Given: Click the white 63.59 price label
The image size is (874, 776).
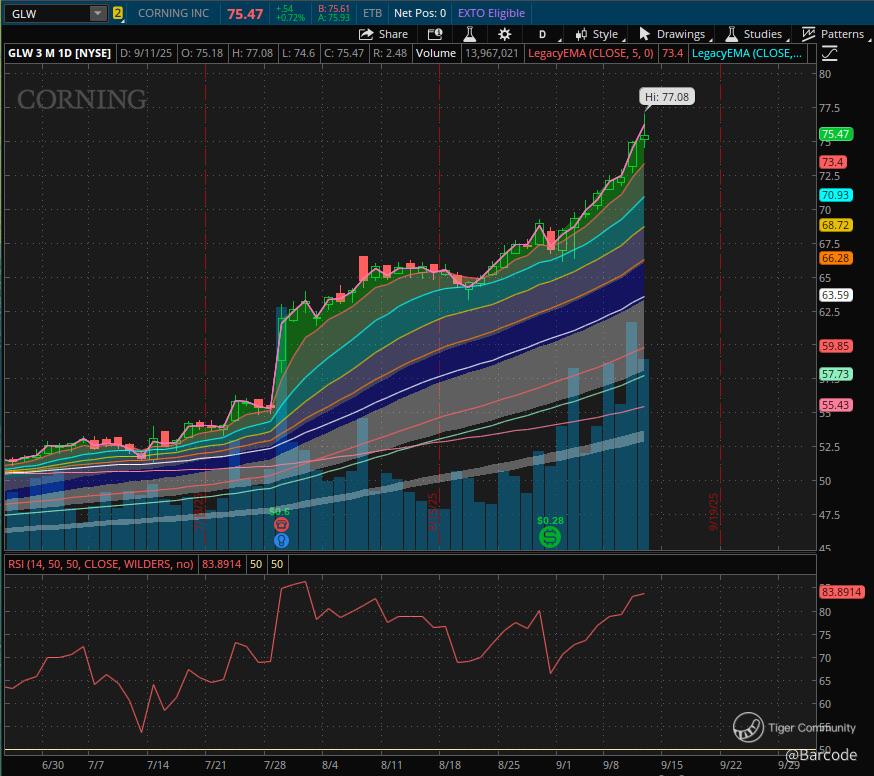Looking at the screenshot, I should (835, 295).
